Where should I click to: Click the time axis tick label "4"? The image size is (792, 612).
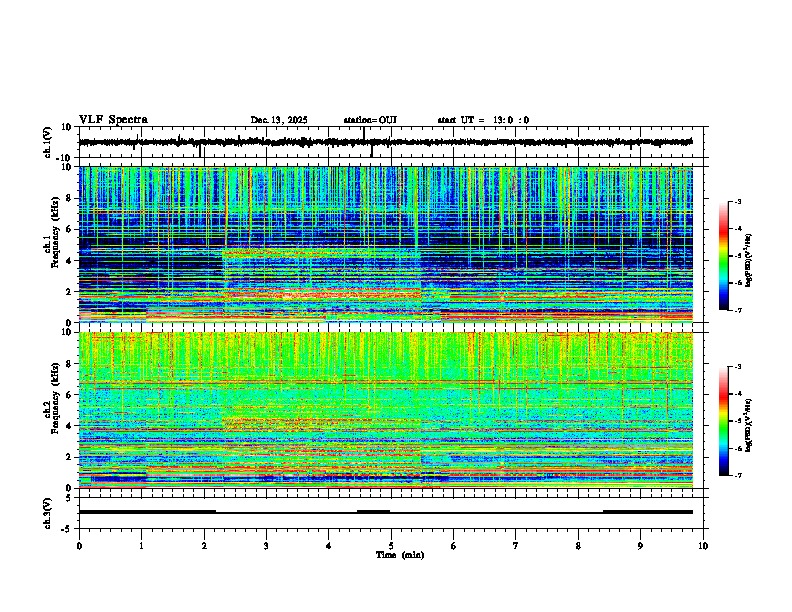[329, 545]
